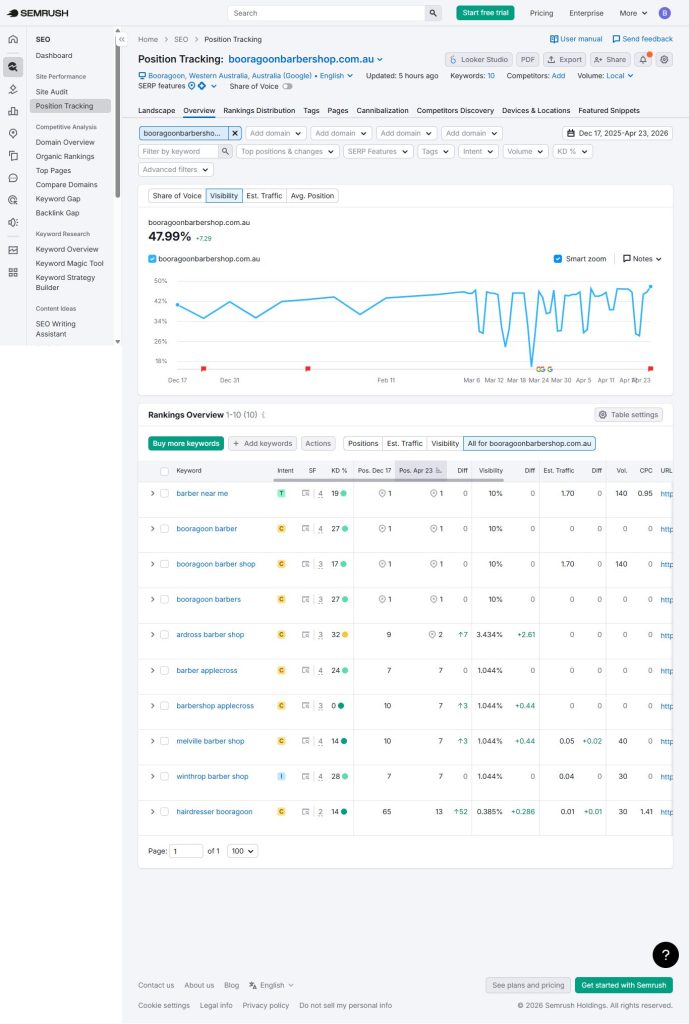This screenshot has width=689, height=1024.
Task: Select the Avg. Position chart tab
Action: pos(312,196)
